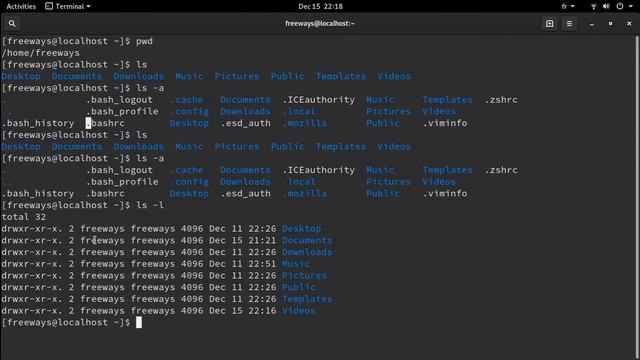The width and height of the screenshot is (640, 360).
Task: Open the clock showing Dec 15 22:18
Action: pos(320,6)
